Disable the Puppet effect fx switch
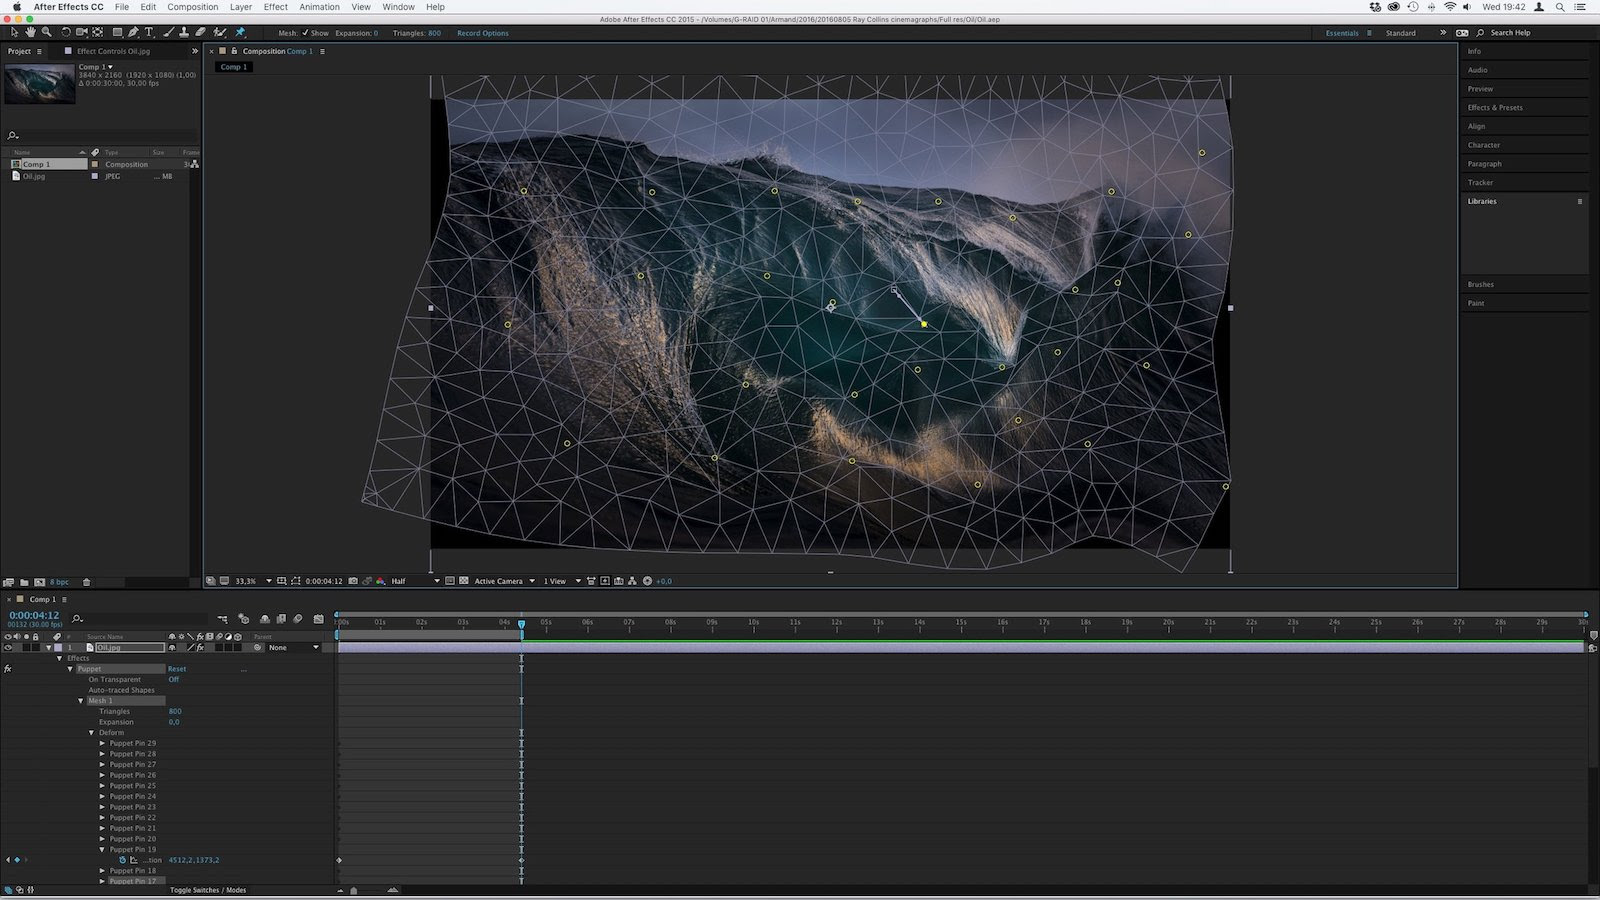This screenshot has height=900, width=1600. coord(8,669)
